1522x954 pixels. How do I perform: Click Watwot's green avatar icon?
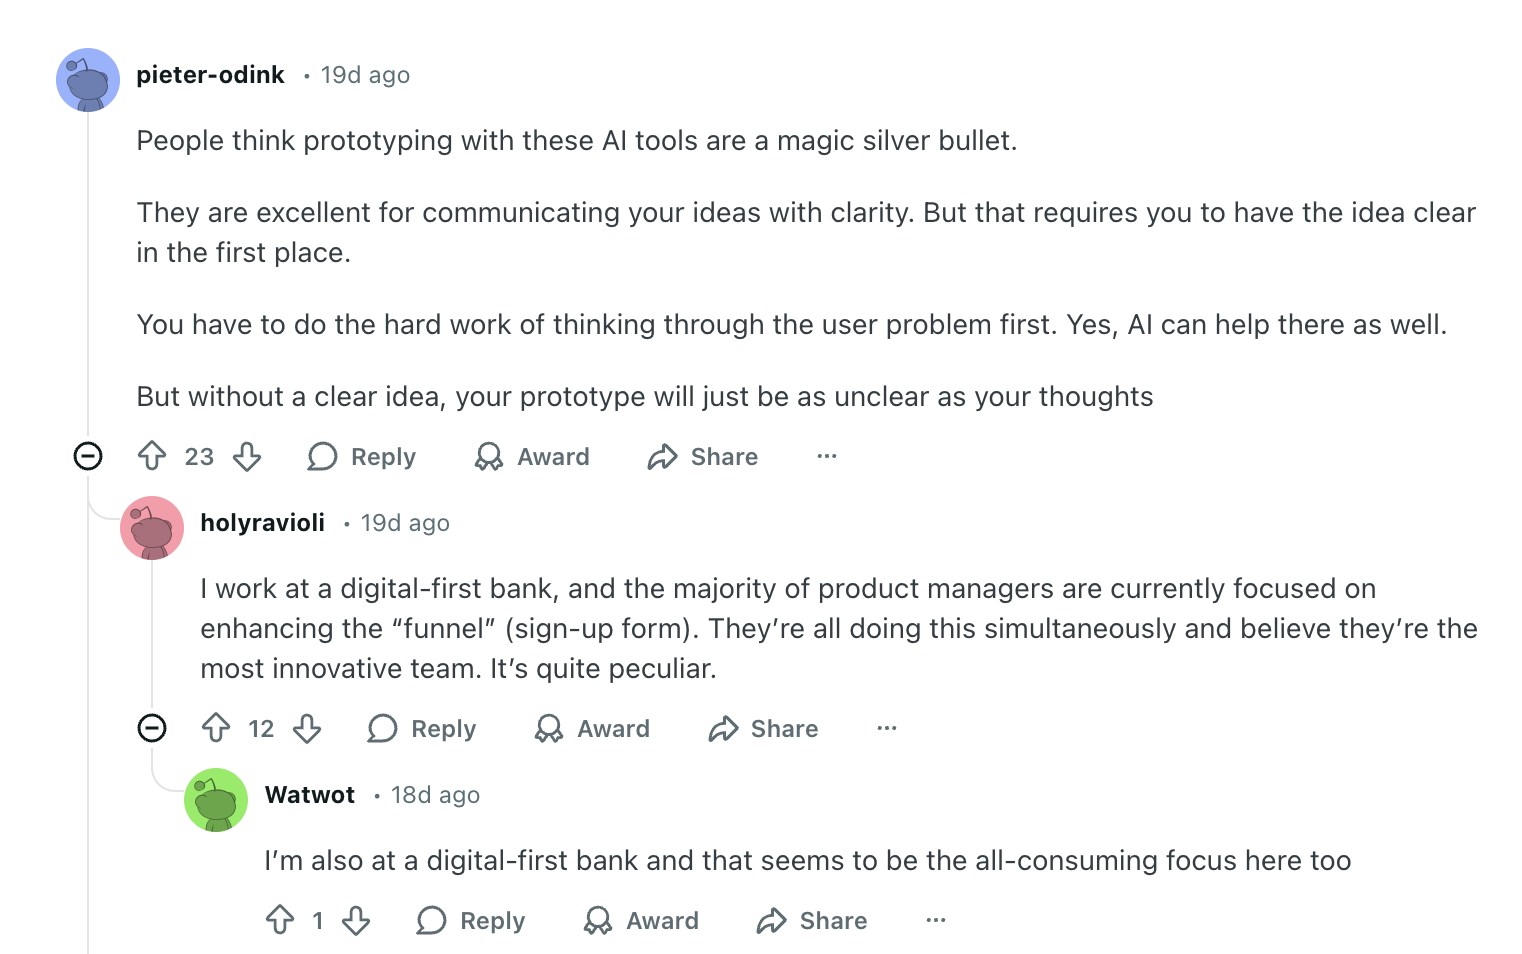(x=216, y=800)
